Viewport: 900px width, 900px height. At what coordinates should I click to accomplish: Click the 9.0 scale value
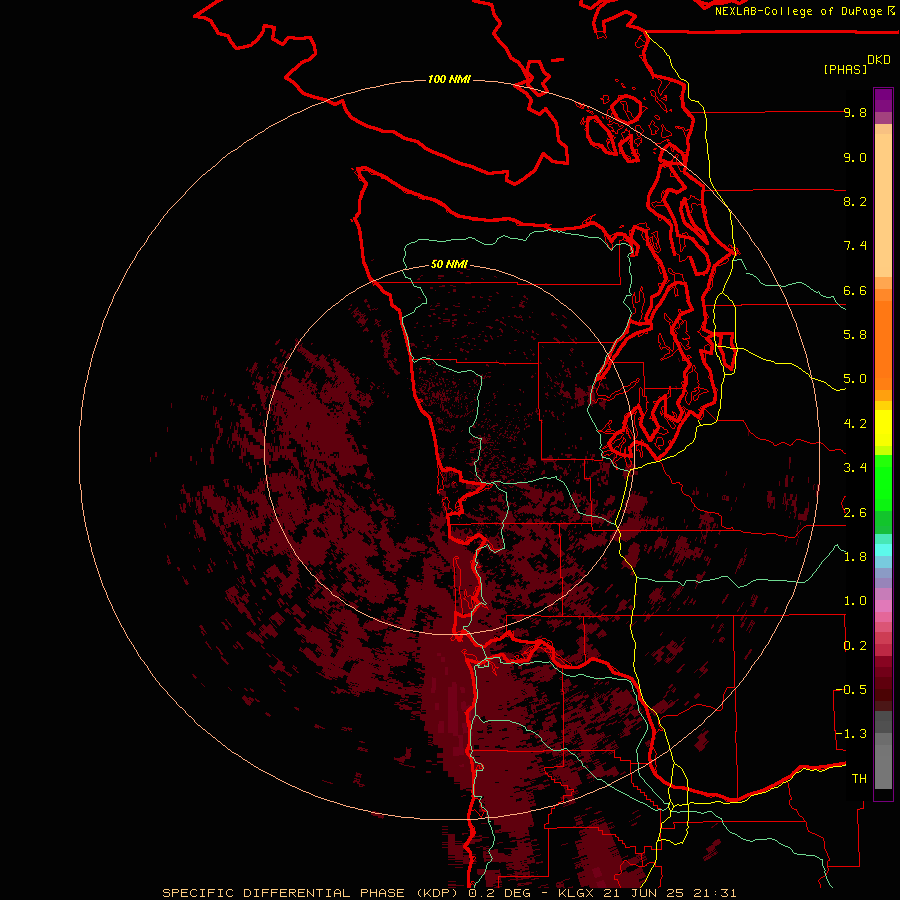pos(855,158)
